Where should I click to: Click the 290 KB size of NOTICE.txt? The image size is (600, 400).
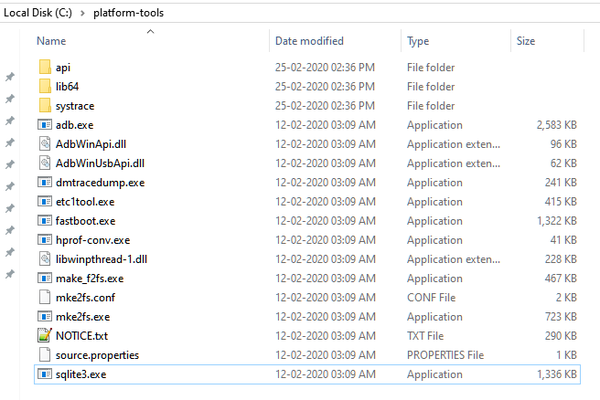tap(561, 336)
